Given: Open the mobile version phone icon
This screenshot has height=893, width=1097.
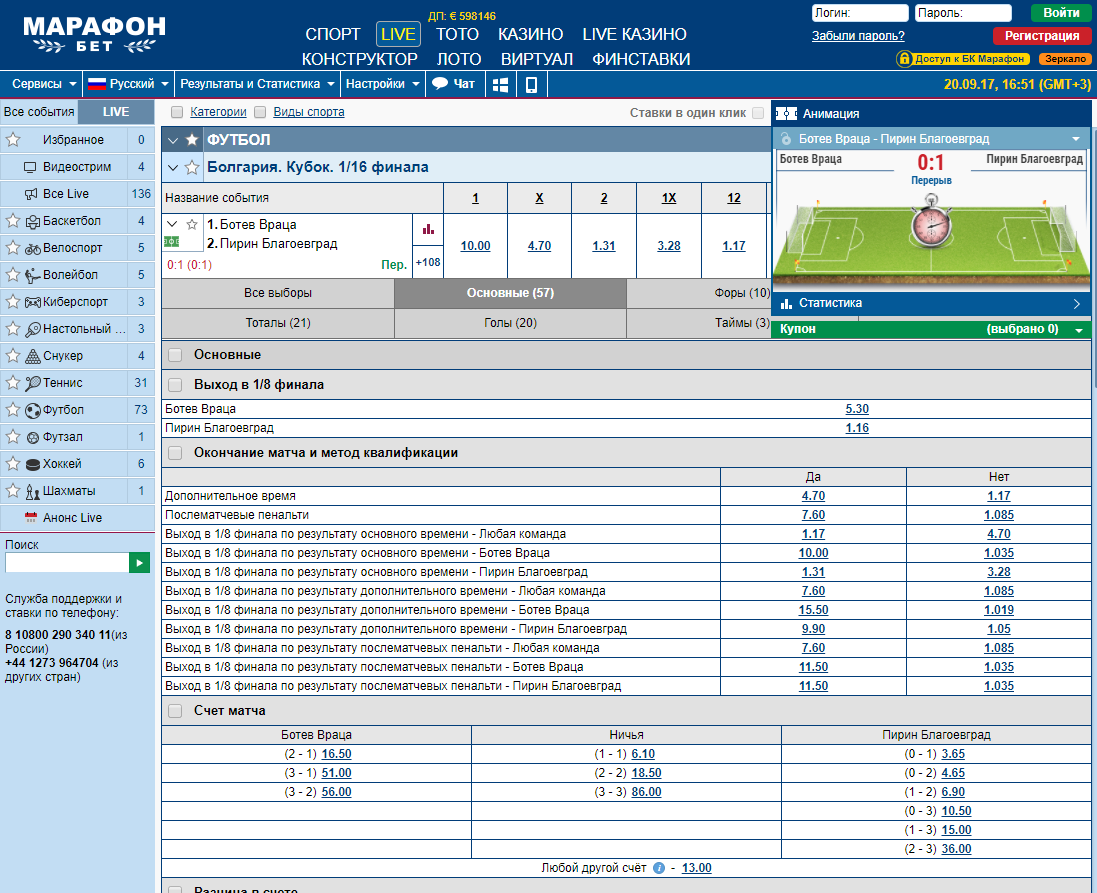Looking at the screenshot, I should pyautogui.click(x=531, y=85).
